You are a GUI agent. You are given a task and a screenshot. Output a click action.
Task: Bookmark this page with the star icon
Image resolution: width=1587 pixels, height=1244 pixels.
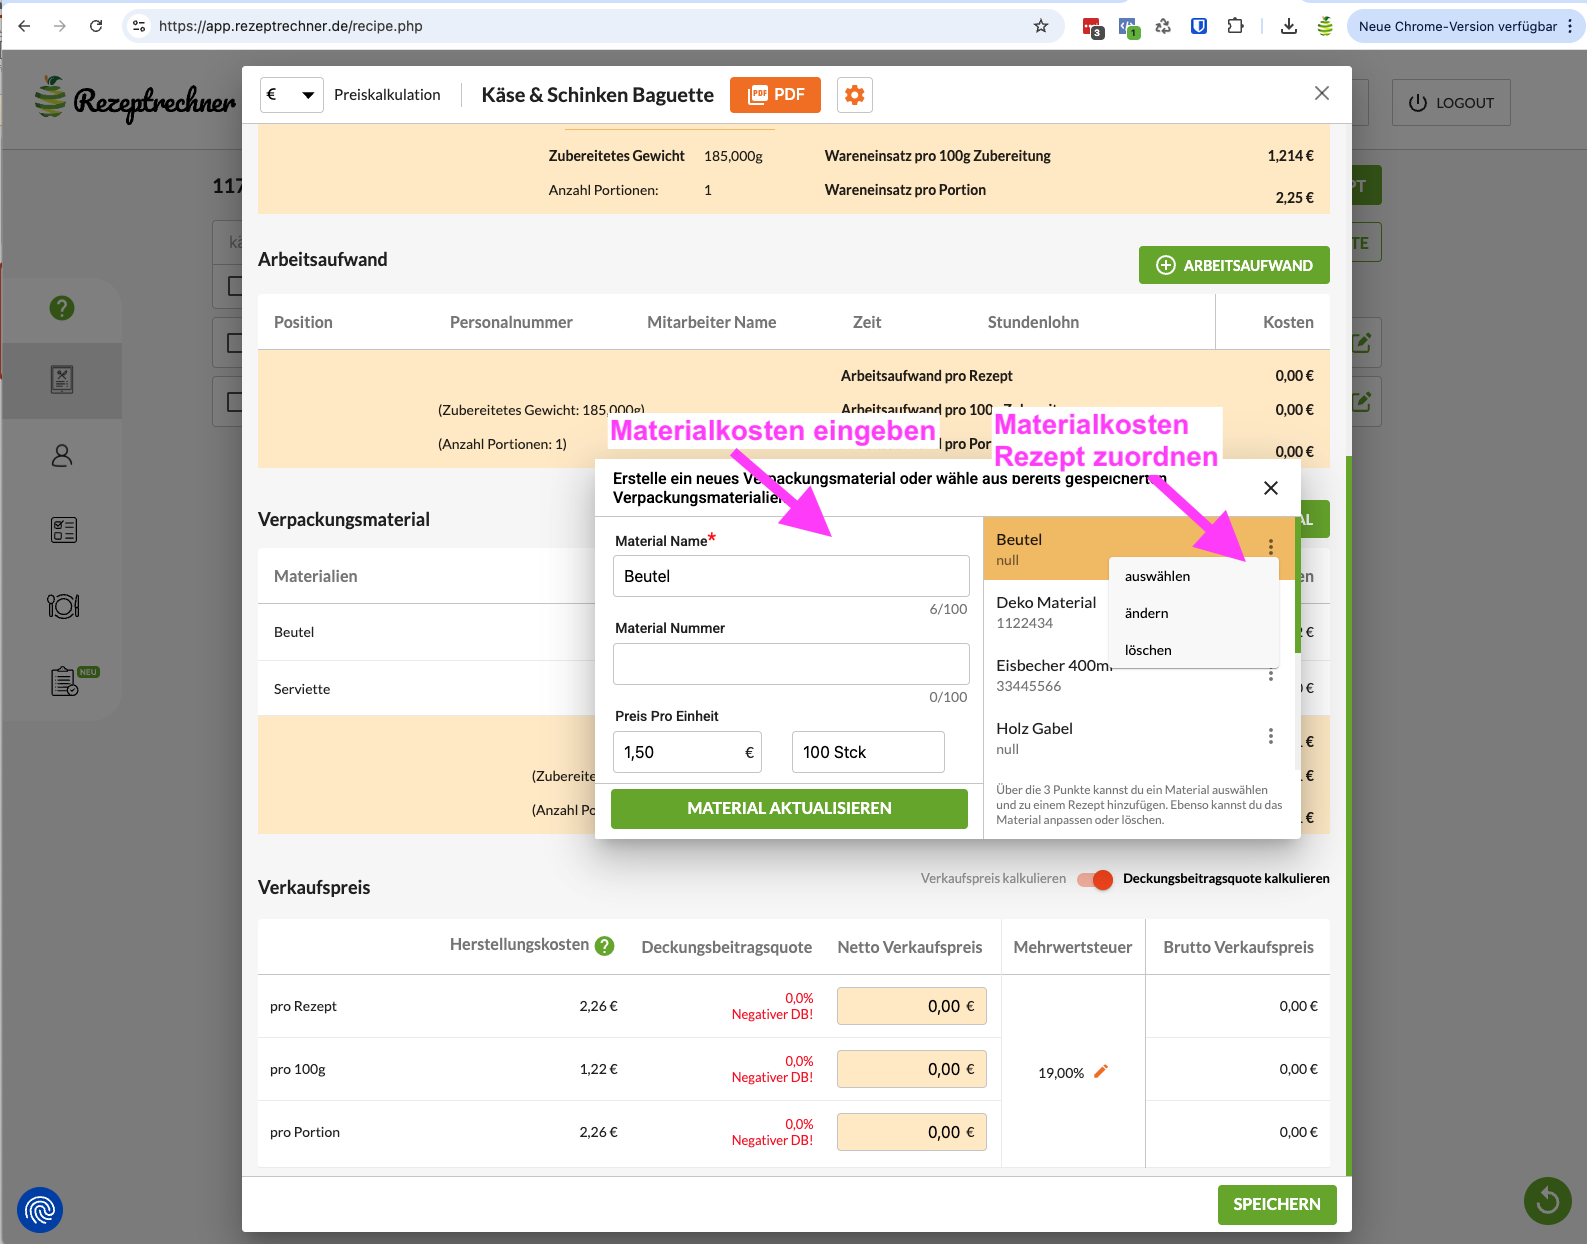coord(1041,26)
